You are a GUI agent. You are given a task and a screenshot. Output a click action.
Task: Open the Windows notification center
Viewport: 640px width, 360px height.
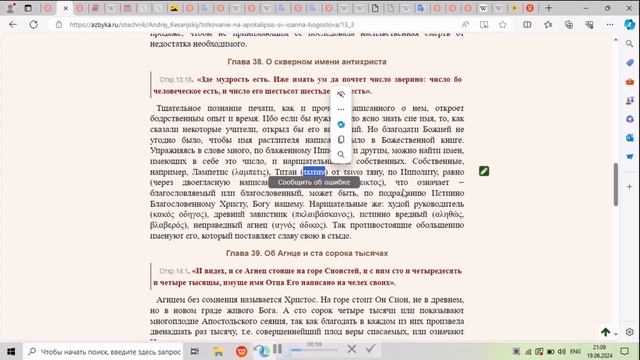[x=624, y=351]
